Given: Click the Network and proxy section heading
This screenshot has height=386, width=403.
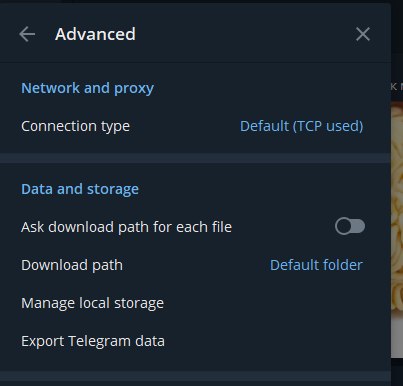Looking at the screenshot, I should pos(87,88).
